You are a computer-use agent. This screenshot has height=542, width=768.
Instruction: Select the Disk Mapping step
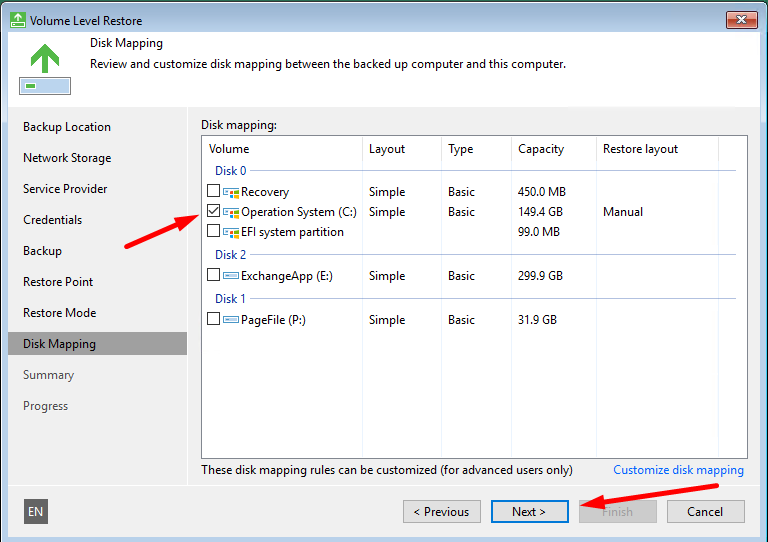pos(97,344)
